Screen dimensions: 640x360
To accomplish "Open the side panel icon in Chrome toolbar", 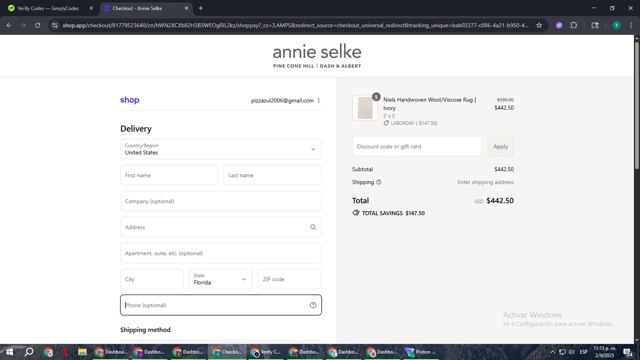I will tap(595, 25).
